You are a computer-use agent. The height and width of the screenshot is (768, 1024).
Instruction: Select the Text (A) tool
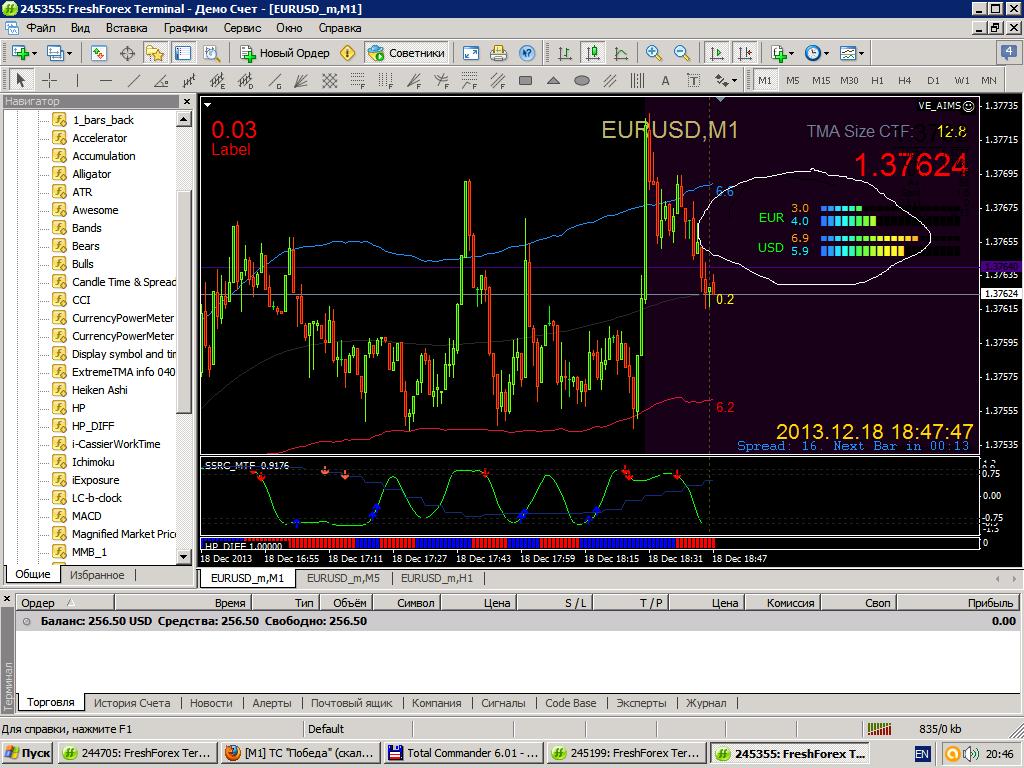point(665,80)
